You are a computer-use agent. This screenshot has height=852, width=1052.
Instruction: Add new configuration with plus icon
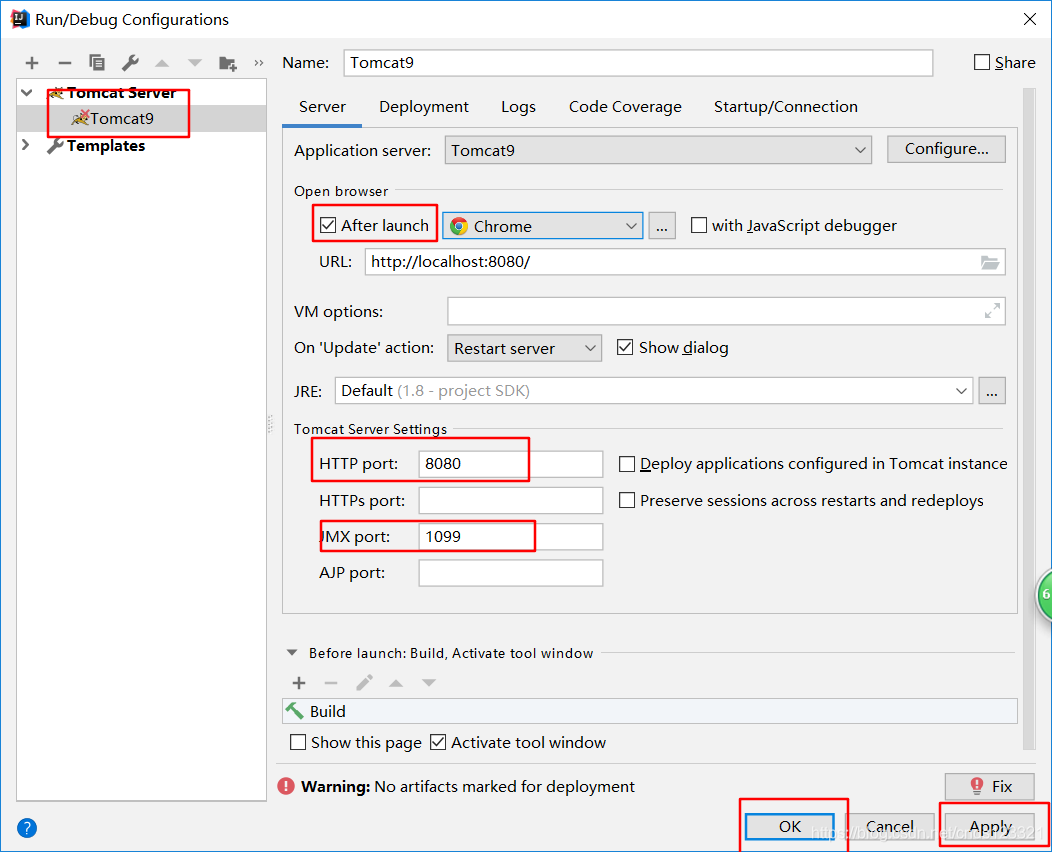[32, 63]
